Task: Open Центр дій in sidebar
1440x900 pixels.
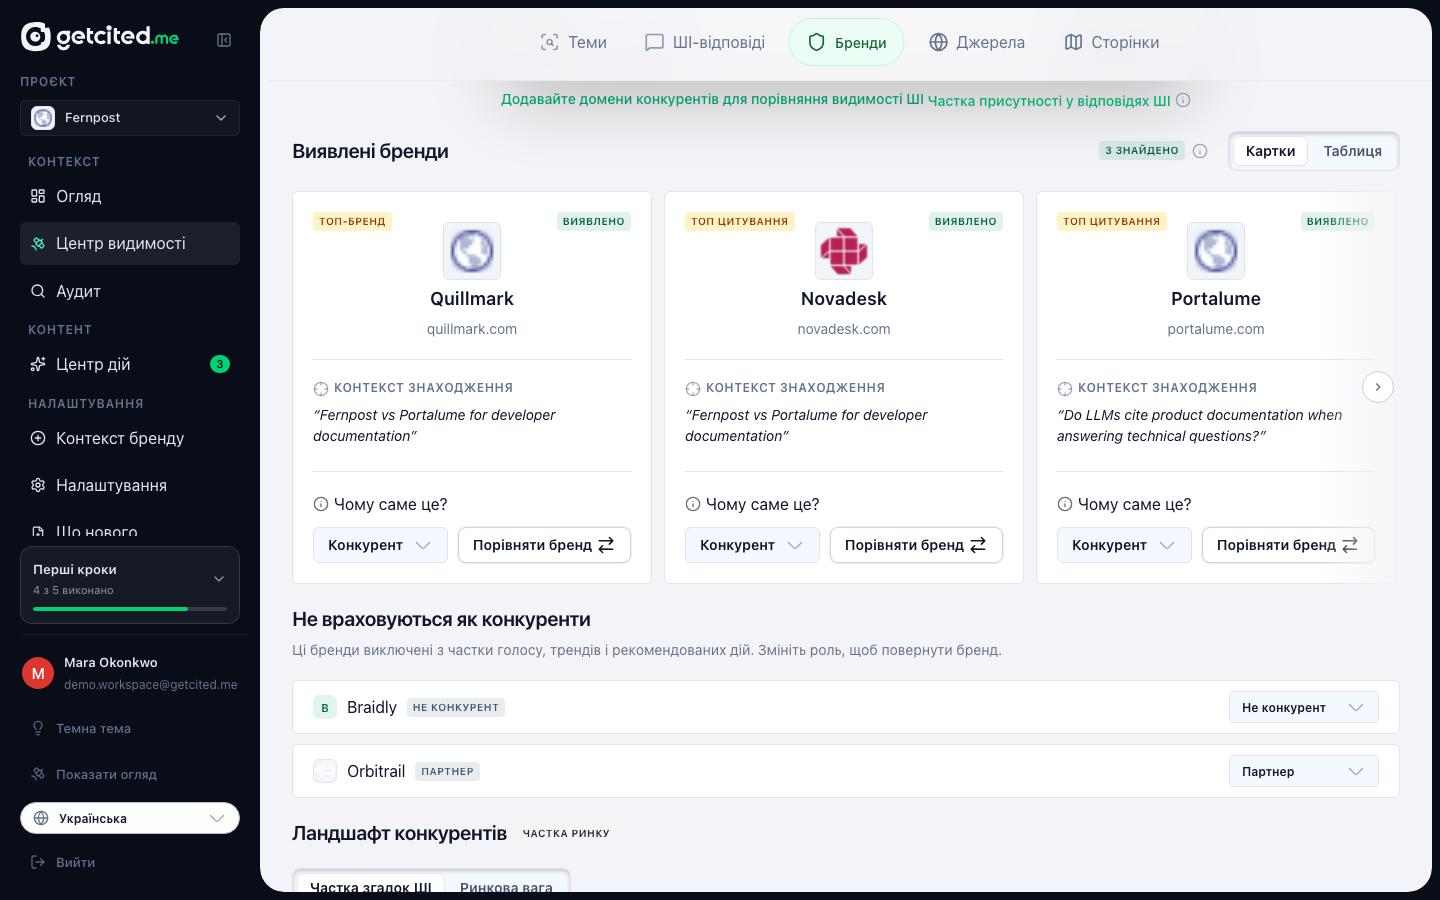Action: 130,364
